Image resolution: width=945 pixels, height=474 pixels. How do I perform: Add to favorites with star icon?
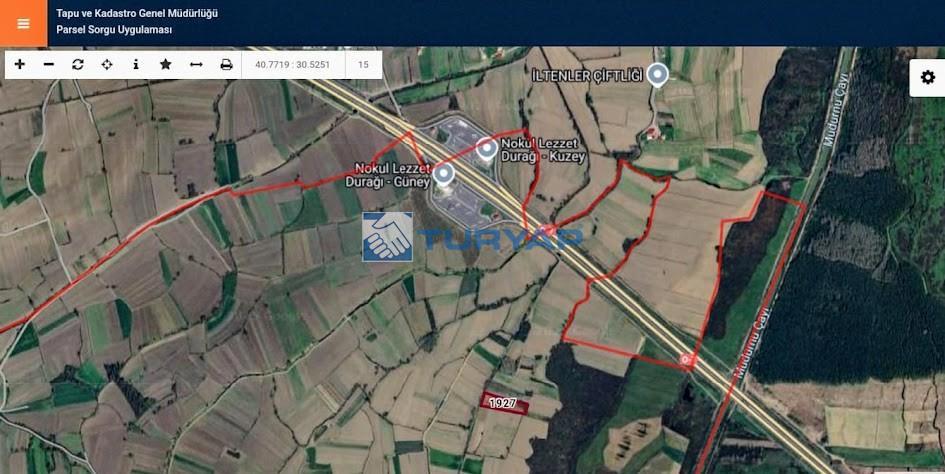[x=166, y=65]
